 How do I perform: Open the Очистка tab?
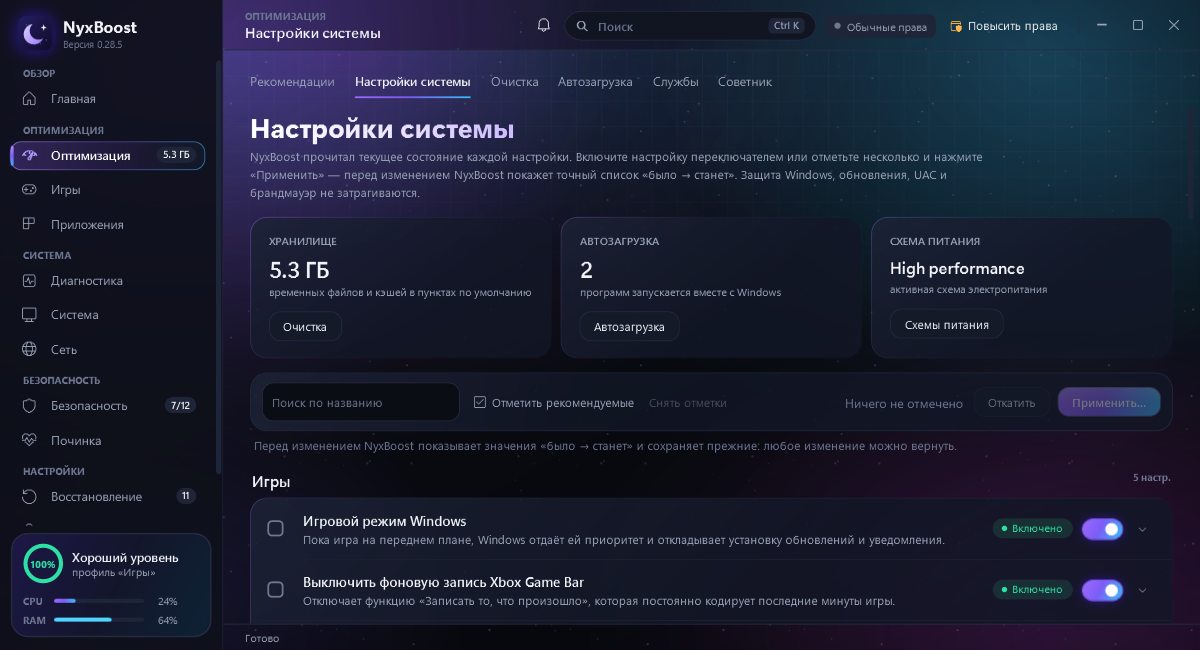pos(515,82)
